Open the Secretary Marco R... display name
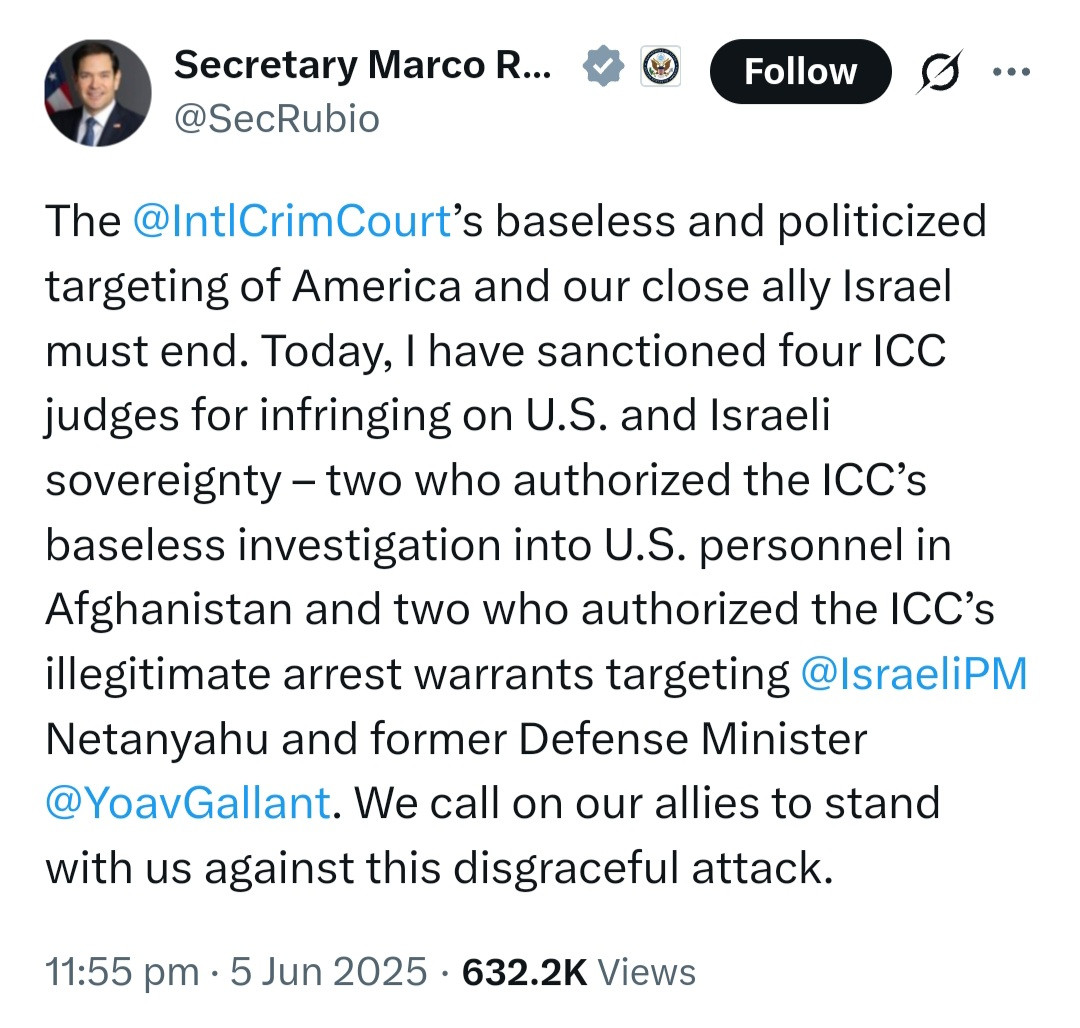Image resolution: width=1080 pixels, height=1028 pixels. coord(362,67)
